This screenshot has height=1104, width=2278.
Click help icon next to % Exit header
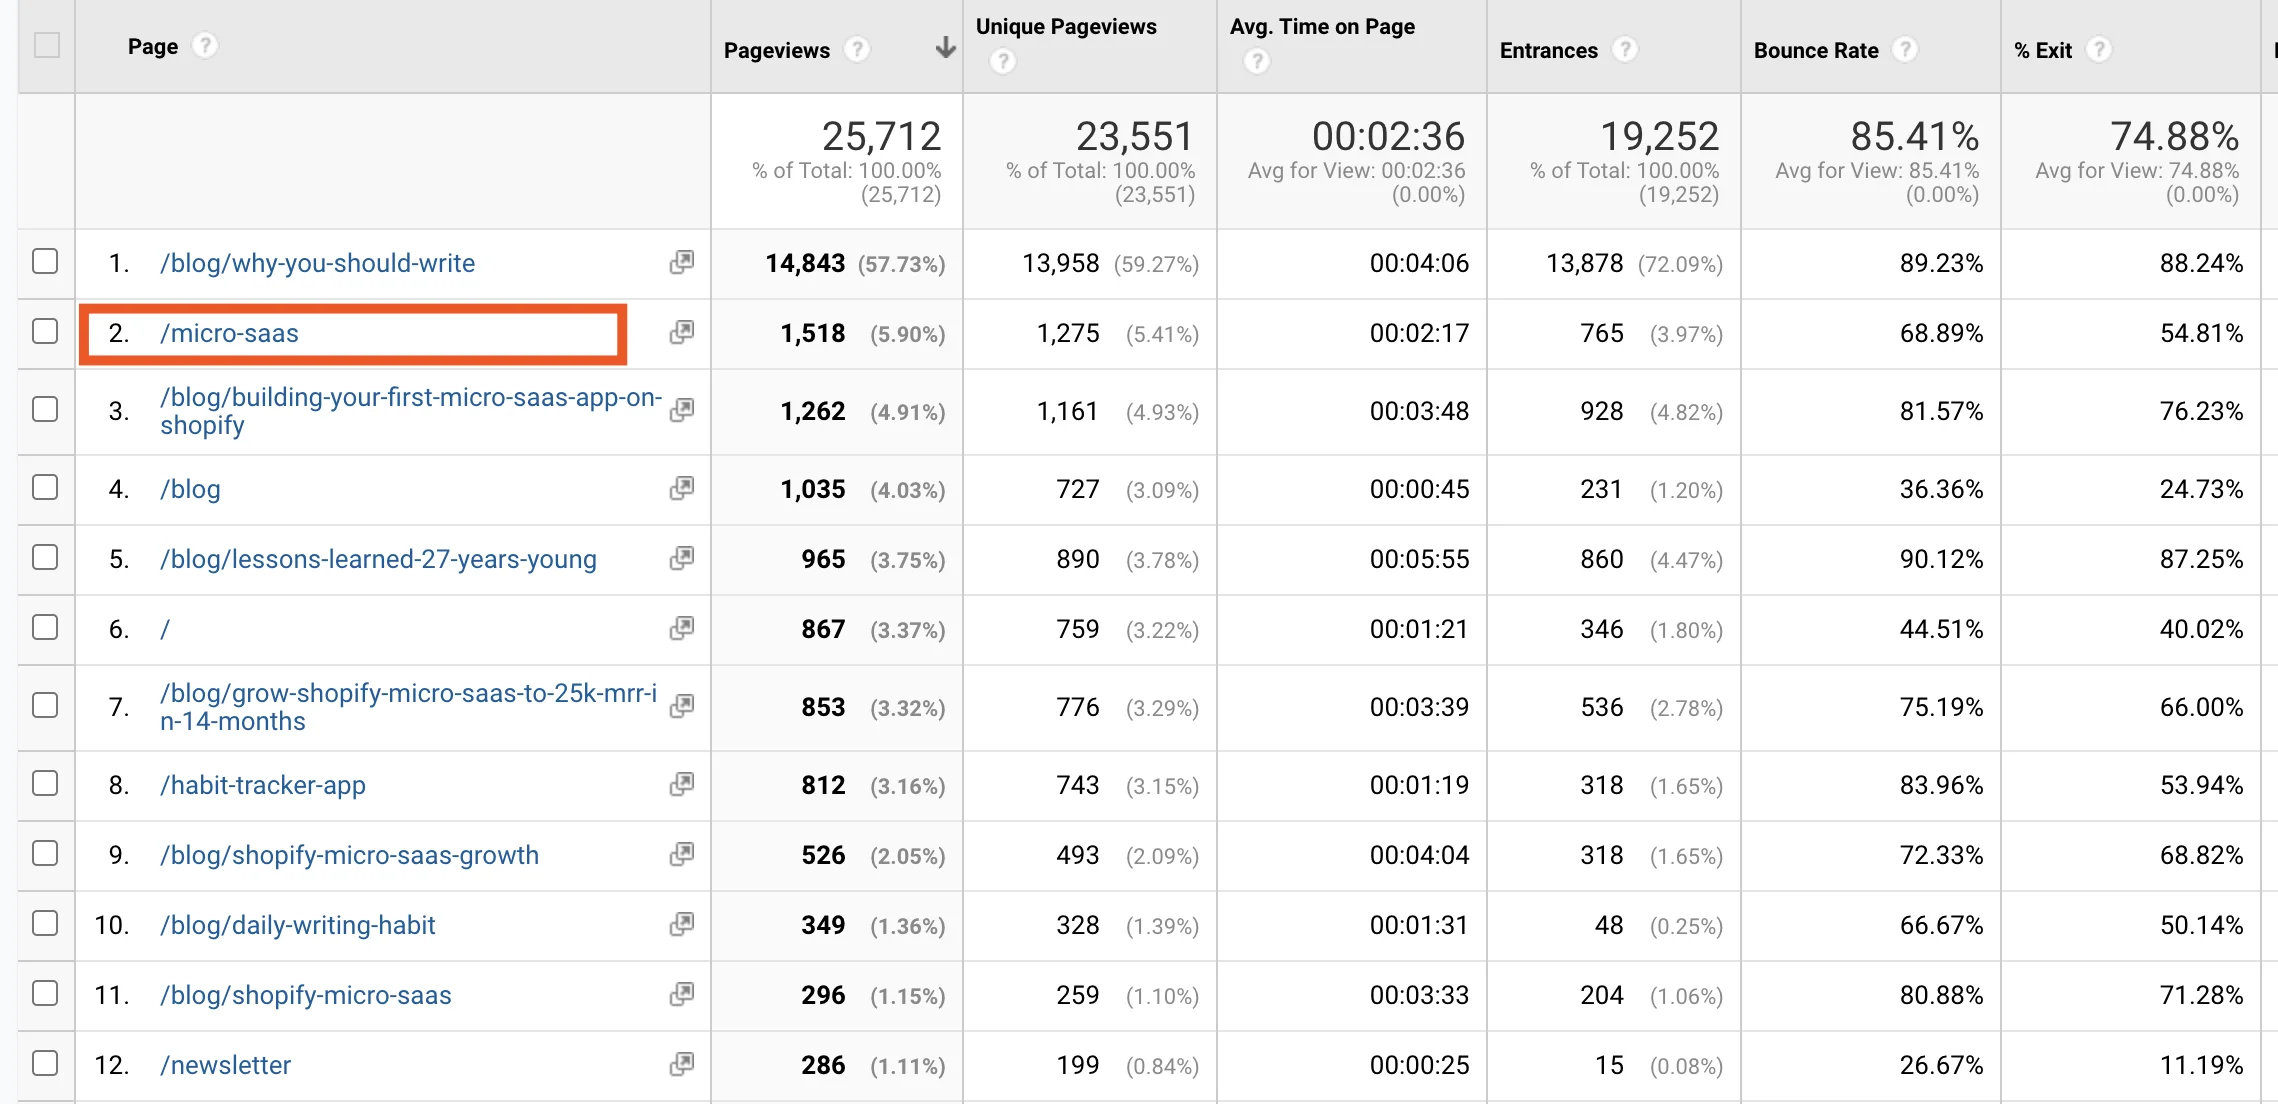2099,49
